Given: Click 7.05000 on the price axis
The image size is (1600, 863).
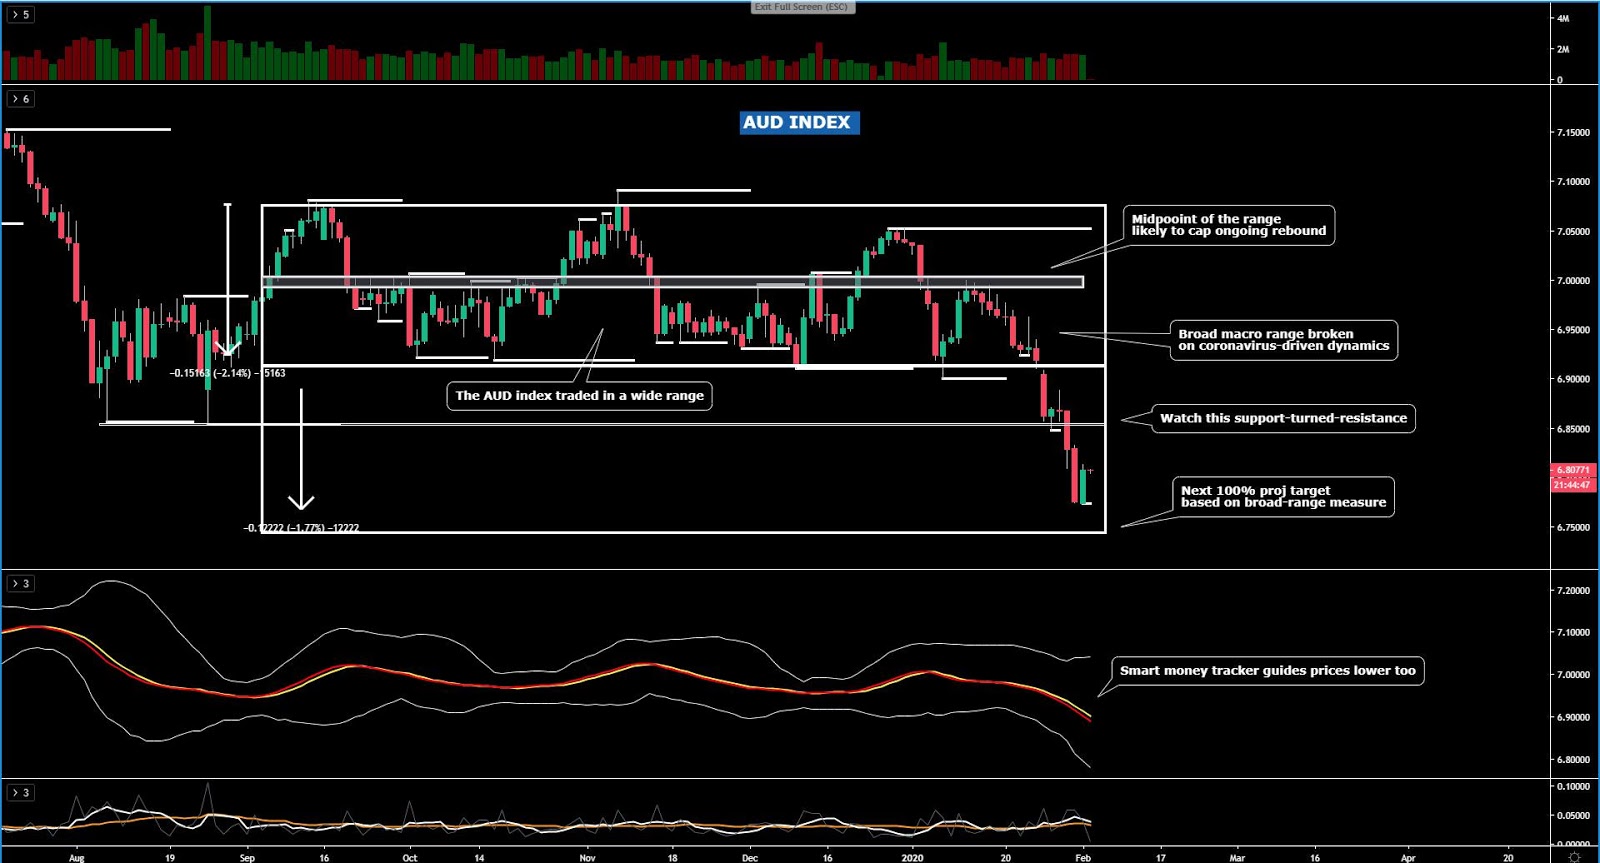Looking at the screenshot, I should 1573,232.
